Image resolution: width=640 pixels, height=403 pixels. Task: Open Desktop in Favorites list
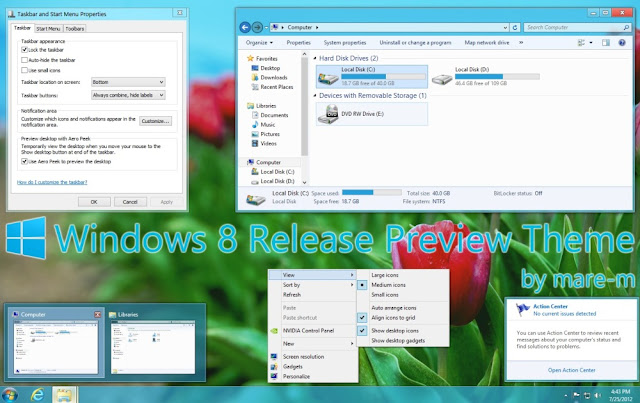tap(270, 68)
